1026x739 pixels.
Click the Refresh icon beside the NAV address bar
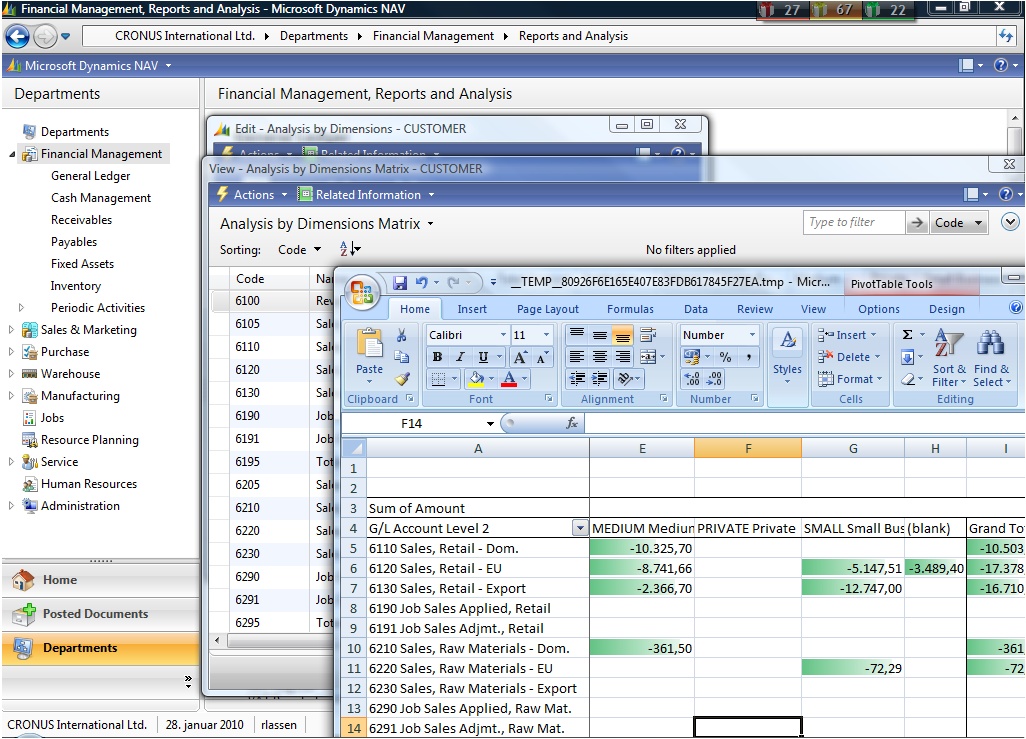[x=1006, y=36]
